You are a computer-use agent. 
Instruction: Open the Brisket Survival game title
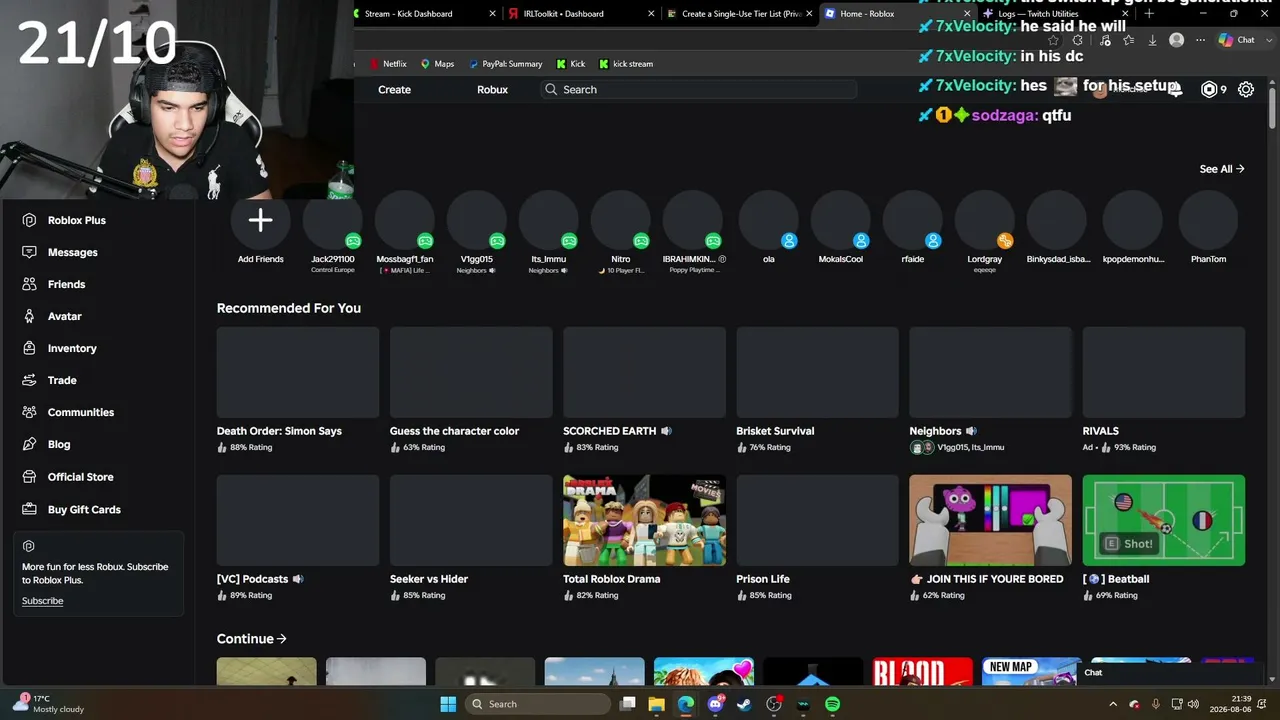point(775,431)
